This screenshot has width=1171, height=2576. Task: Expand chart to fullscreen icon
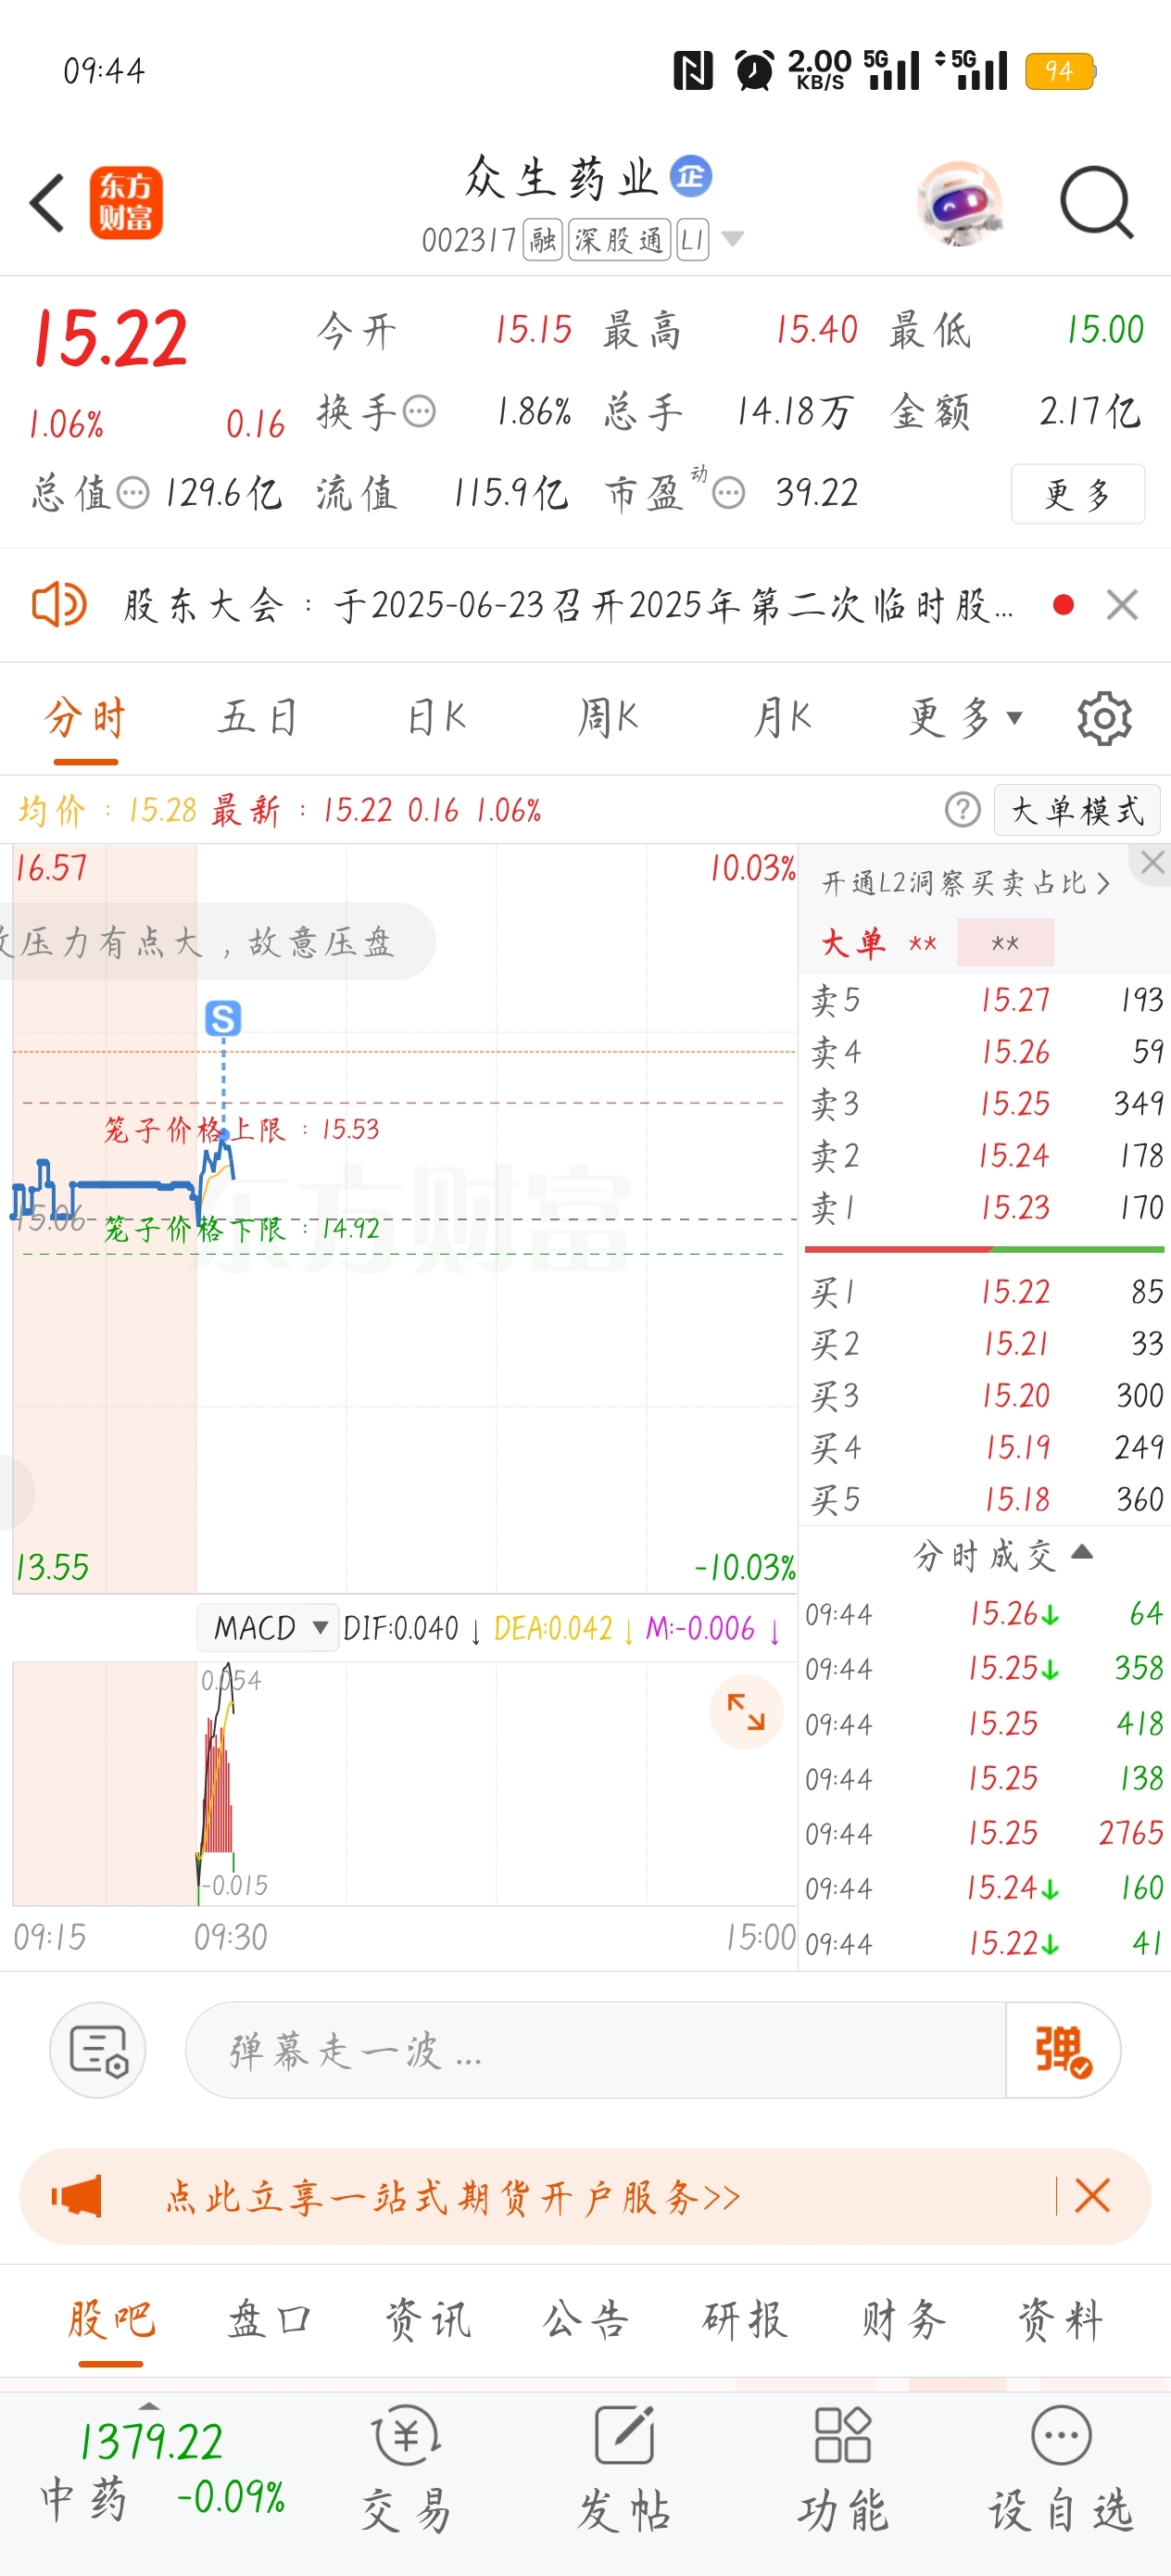pyautogui.click(x=745, y=1712)
